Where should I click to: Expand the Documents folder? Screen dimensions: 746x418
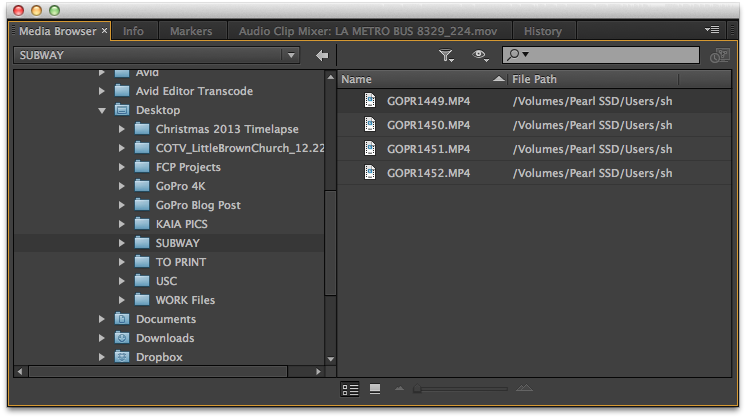click(x=101, y=319)
